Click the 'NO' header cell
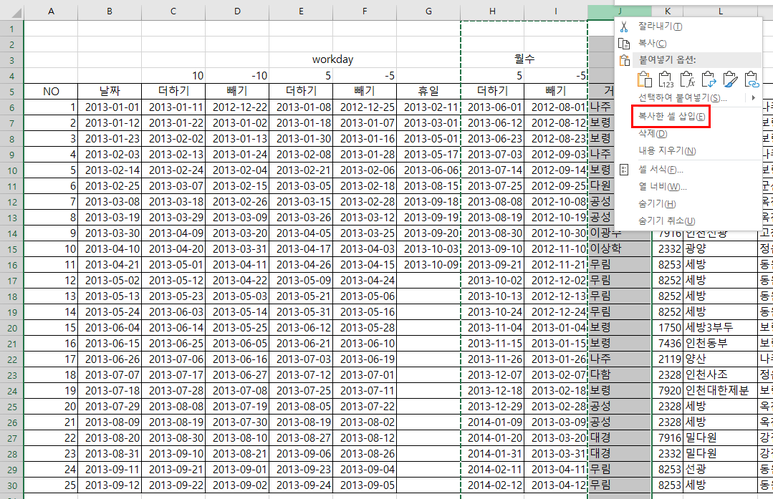 [x=51, y=91]
